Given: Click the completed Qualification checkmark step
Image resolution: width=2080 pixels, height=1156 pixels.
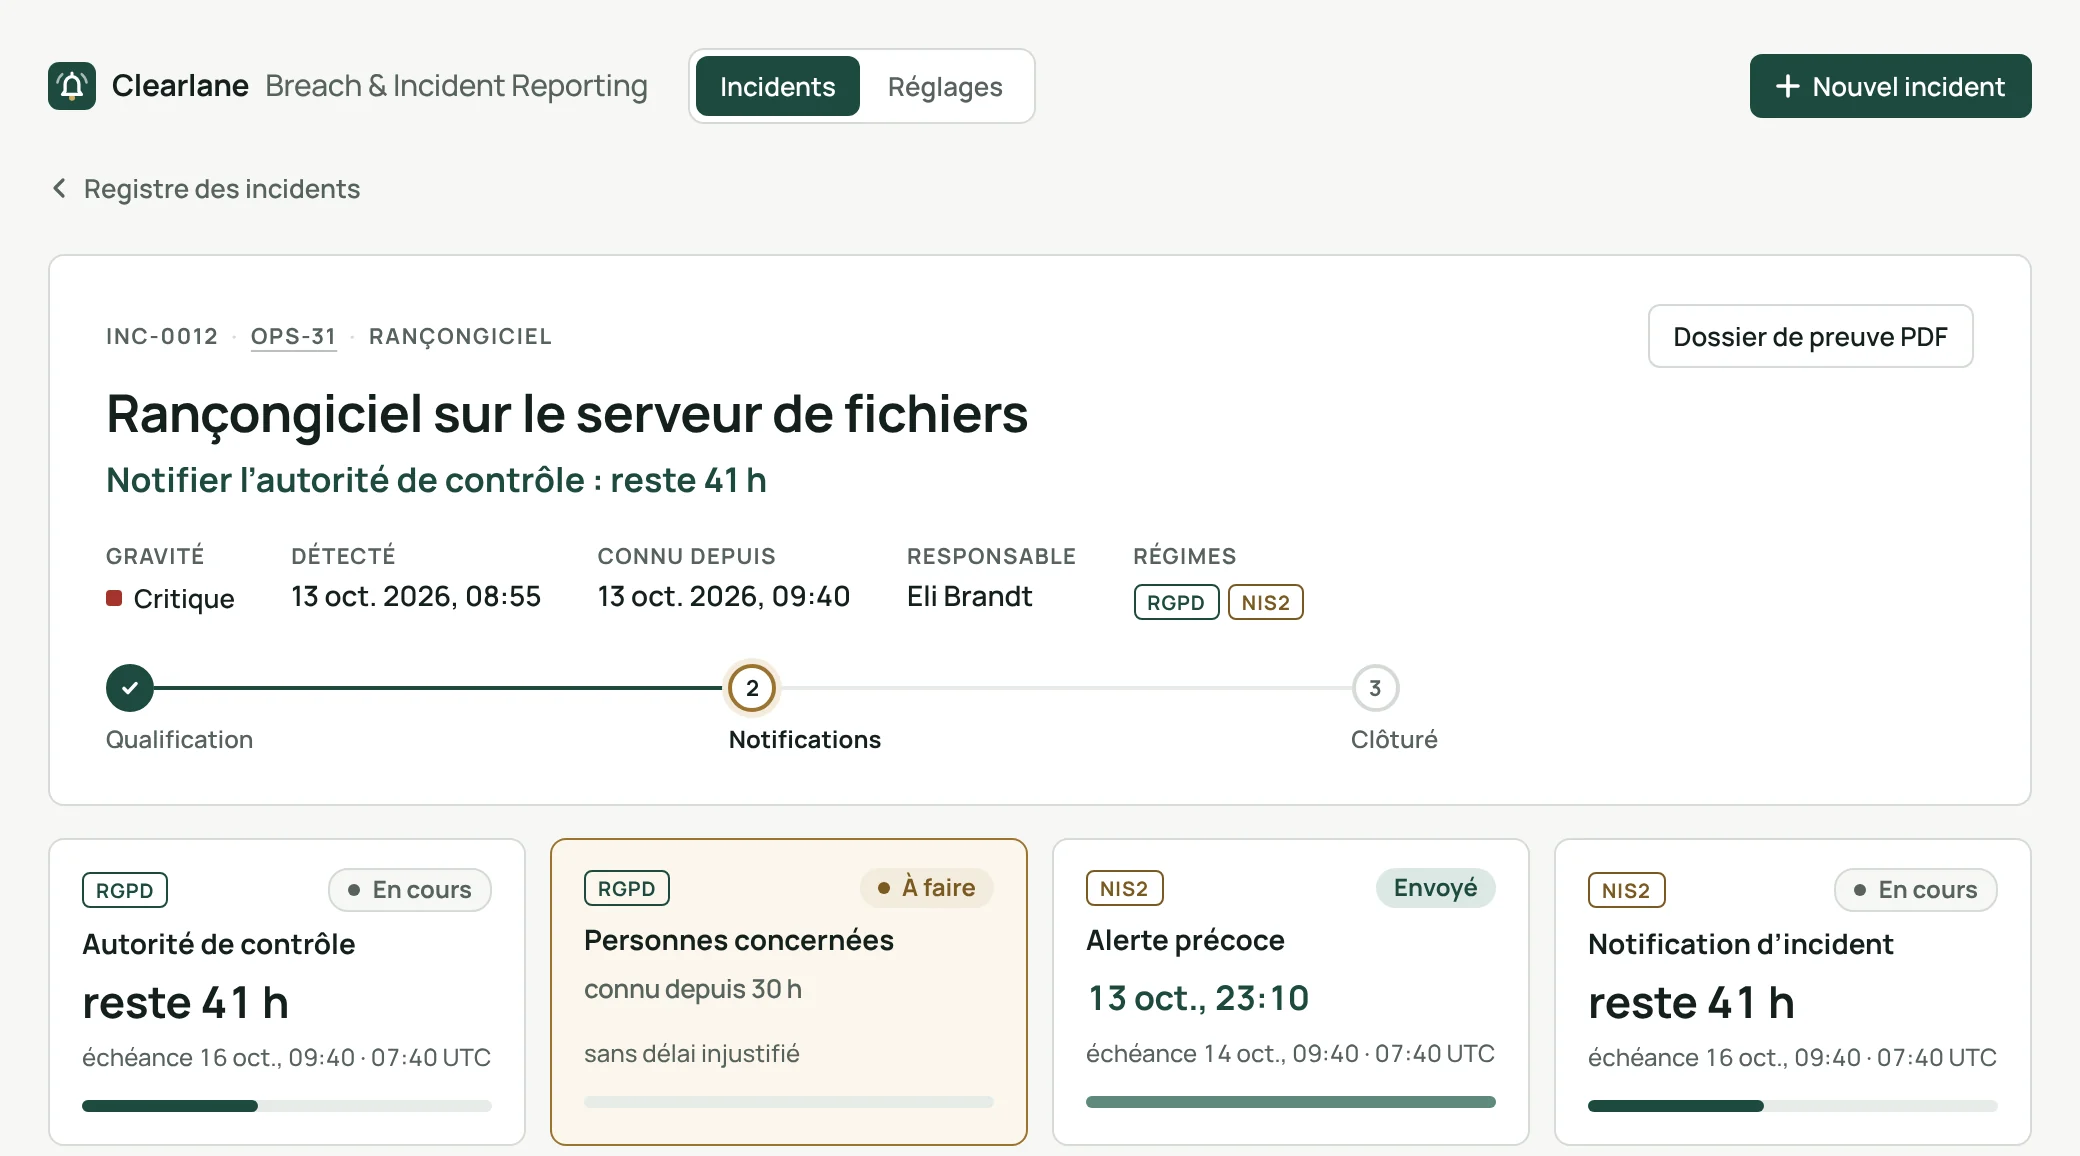Looking at the screenshot, I should click(130, 688).
